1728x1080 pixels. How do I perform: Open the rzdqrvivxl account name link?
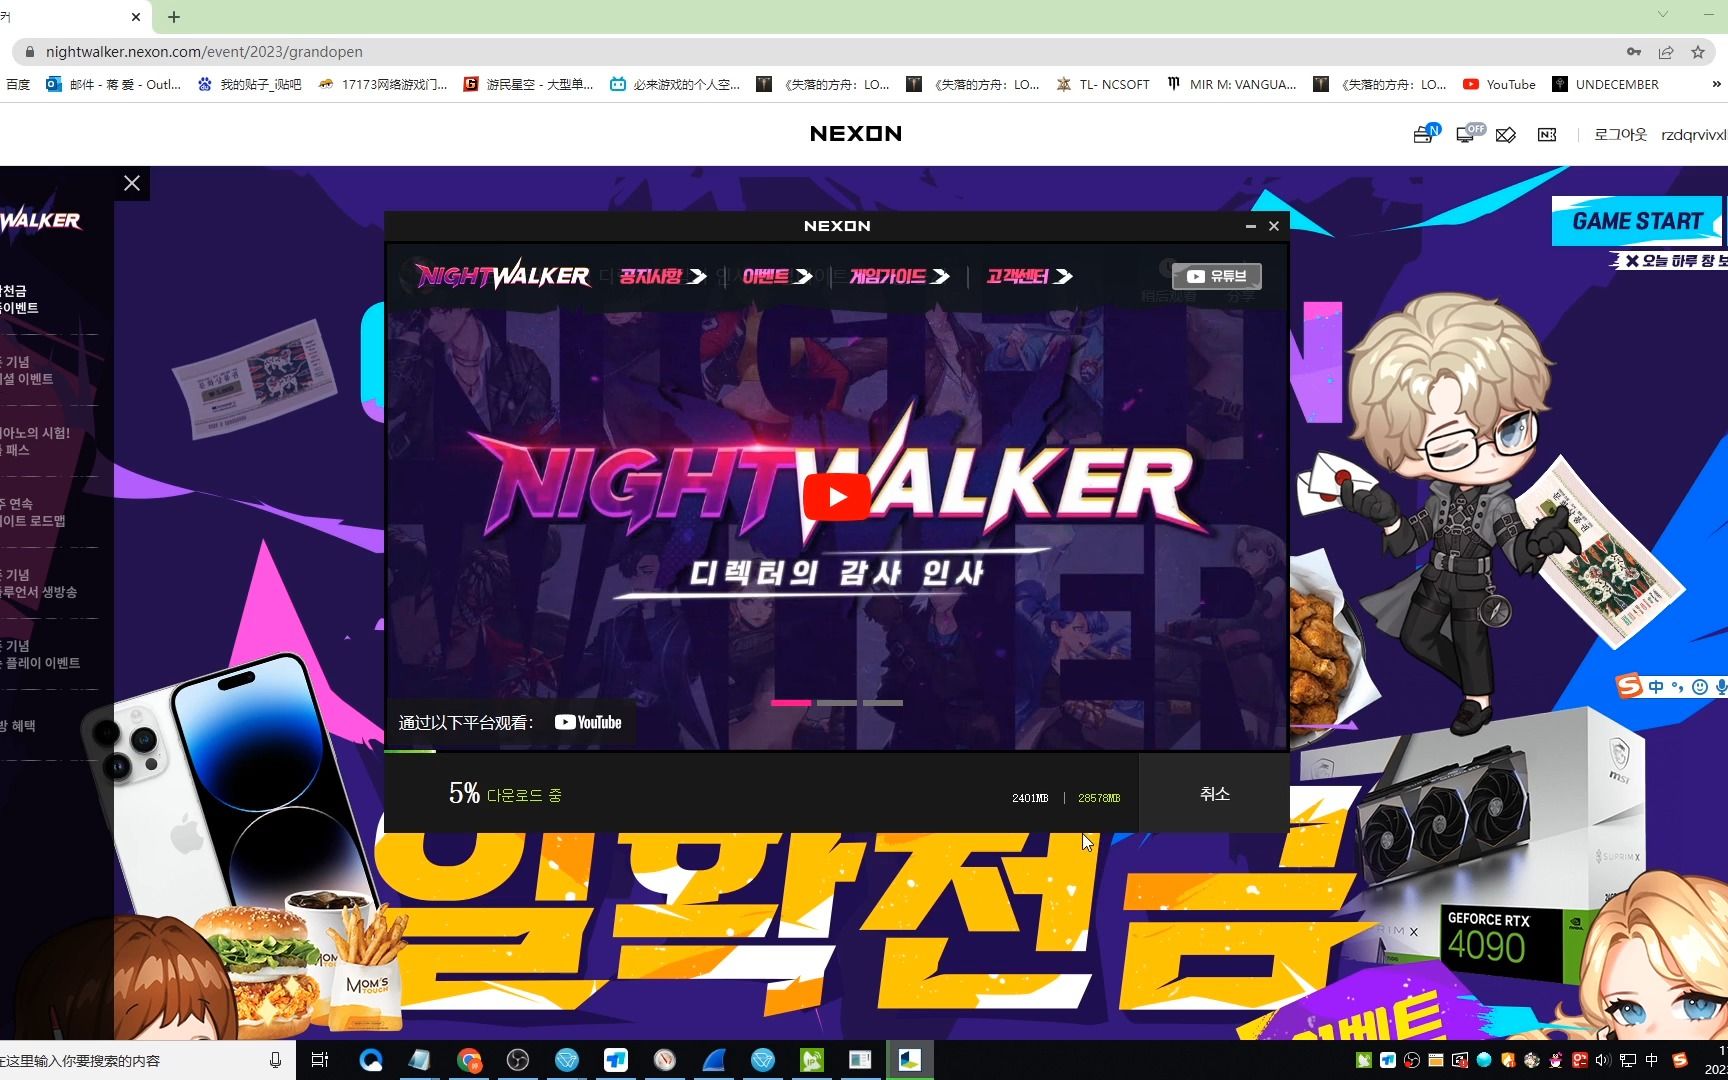1693,134
